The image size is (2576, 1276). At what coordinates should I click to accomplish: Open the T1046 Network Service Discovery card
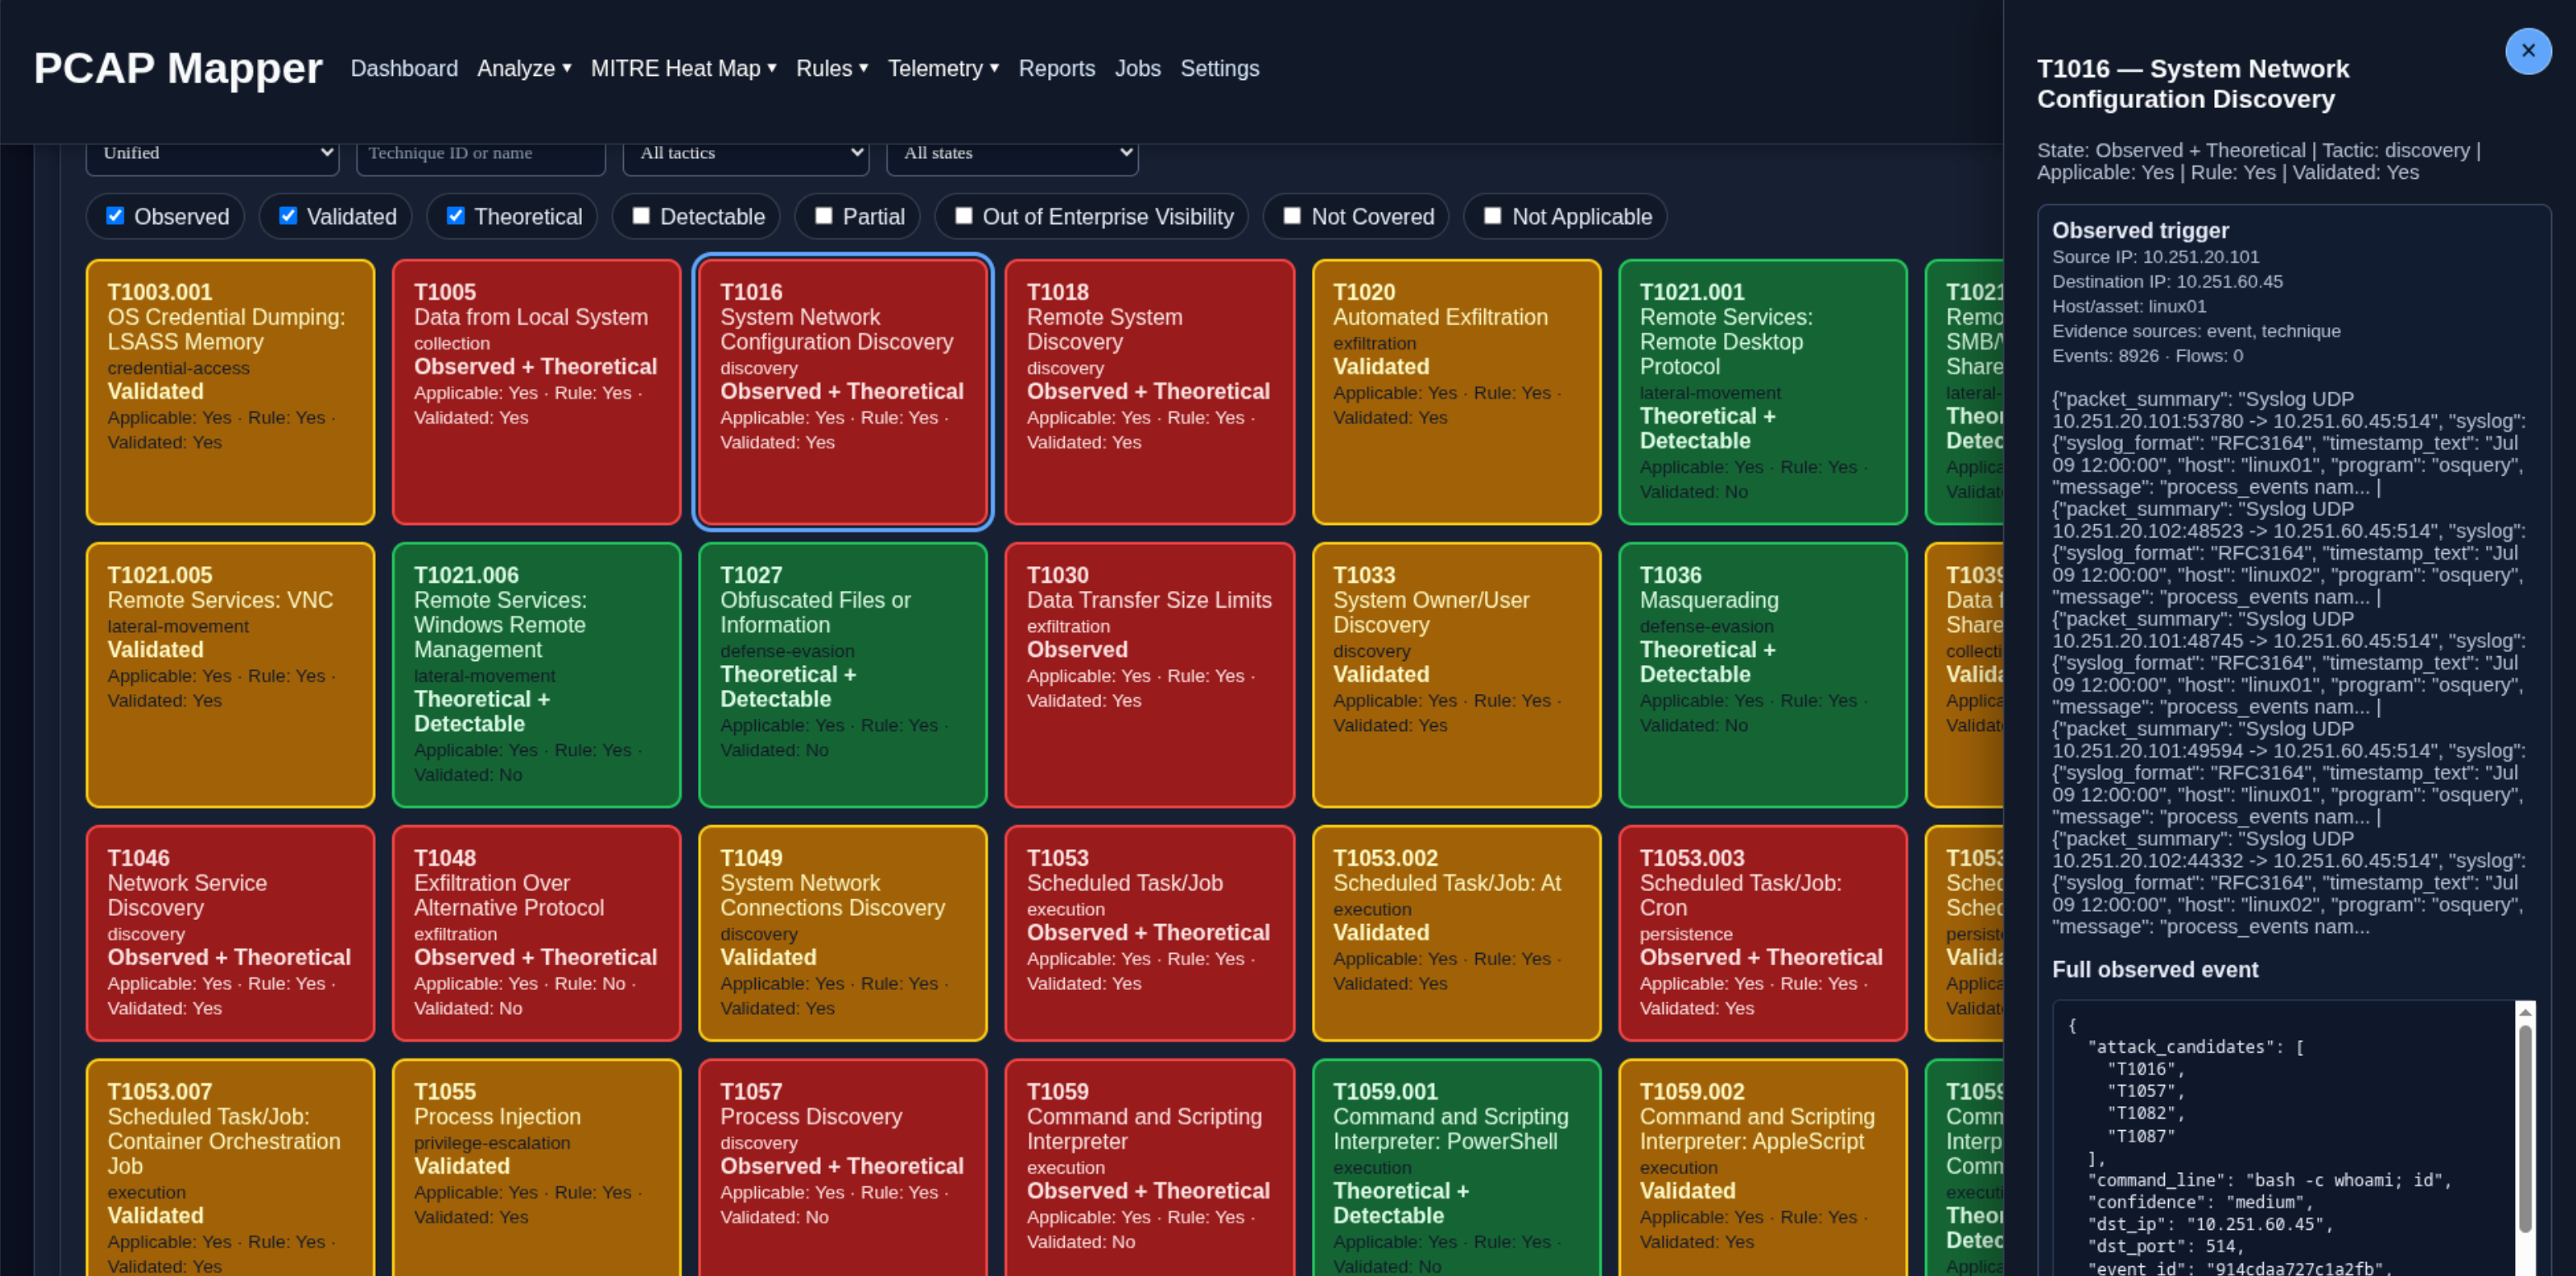click(230, 933)
